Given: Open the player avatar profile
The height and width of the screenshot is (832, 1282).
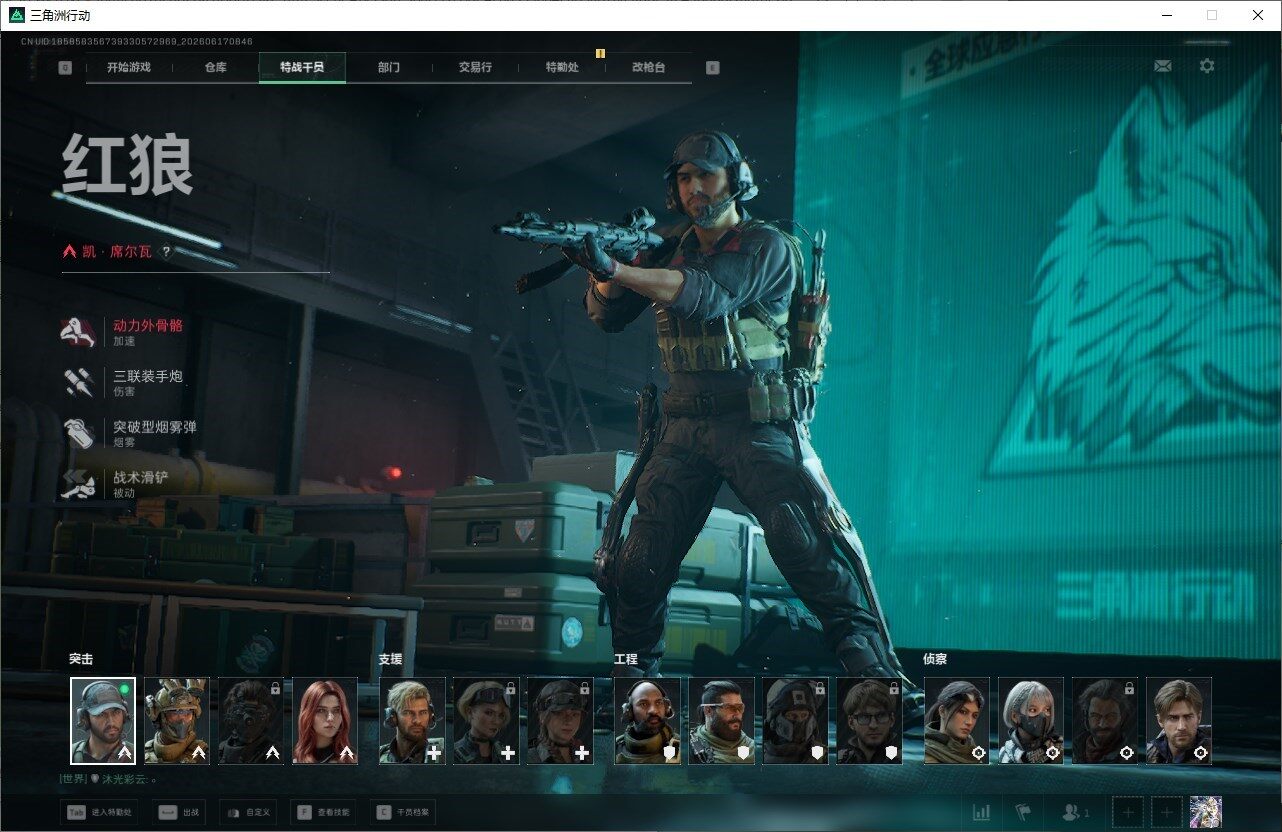Looking at the screenshot, I should point(1206,812).
